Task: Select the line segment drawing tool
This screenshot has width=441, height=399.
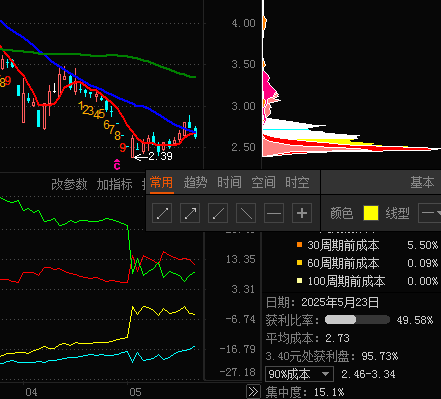Action: (x=162, y=213)
